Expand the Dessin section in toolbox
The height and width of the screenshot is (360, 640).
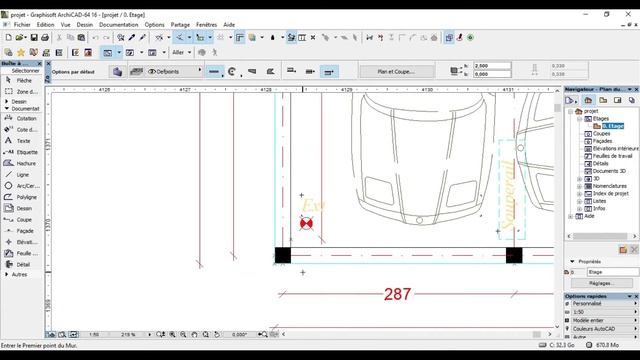tap(7, 101)
